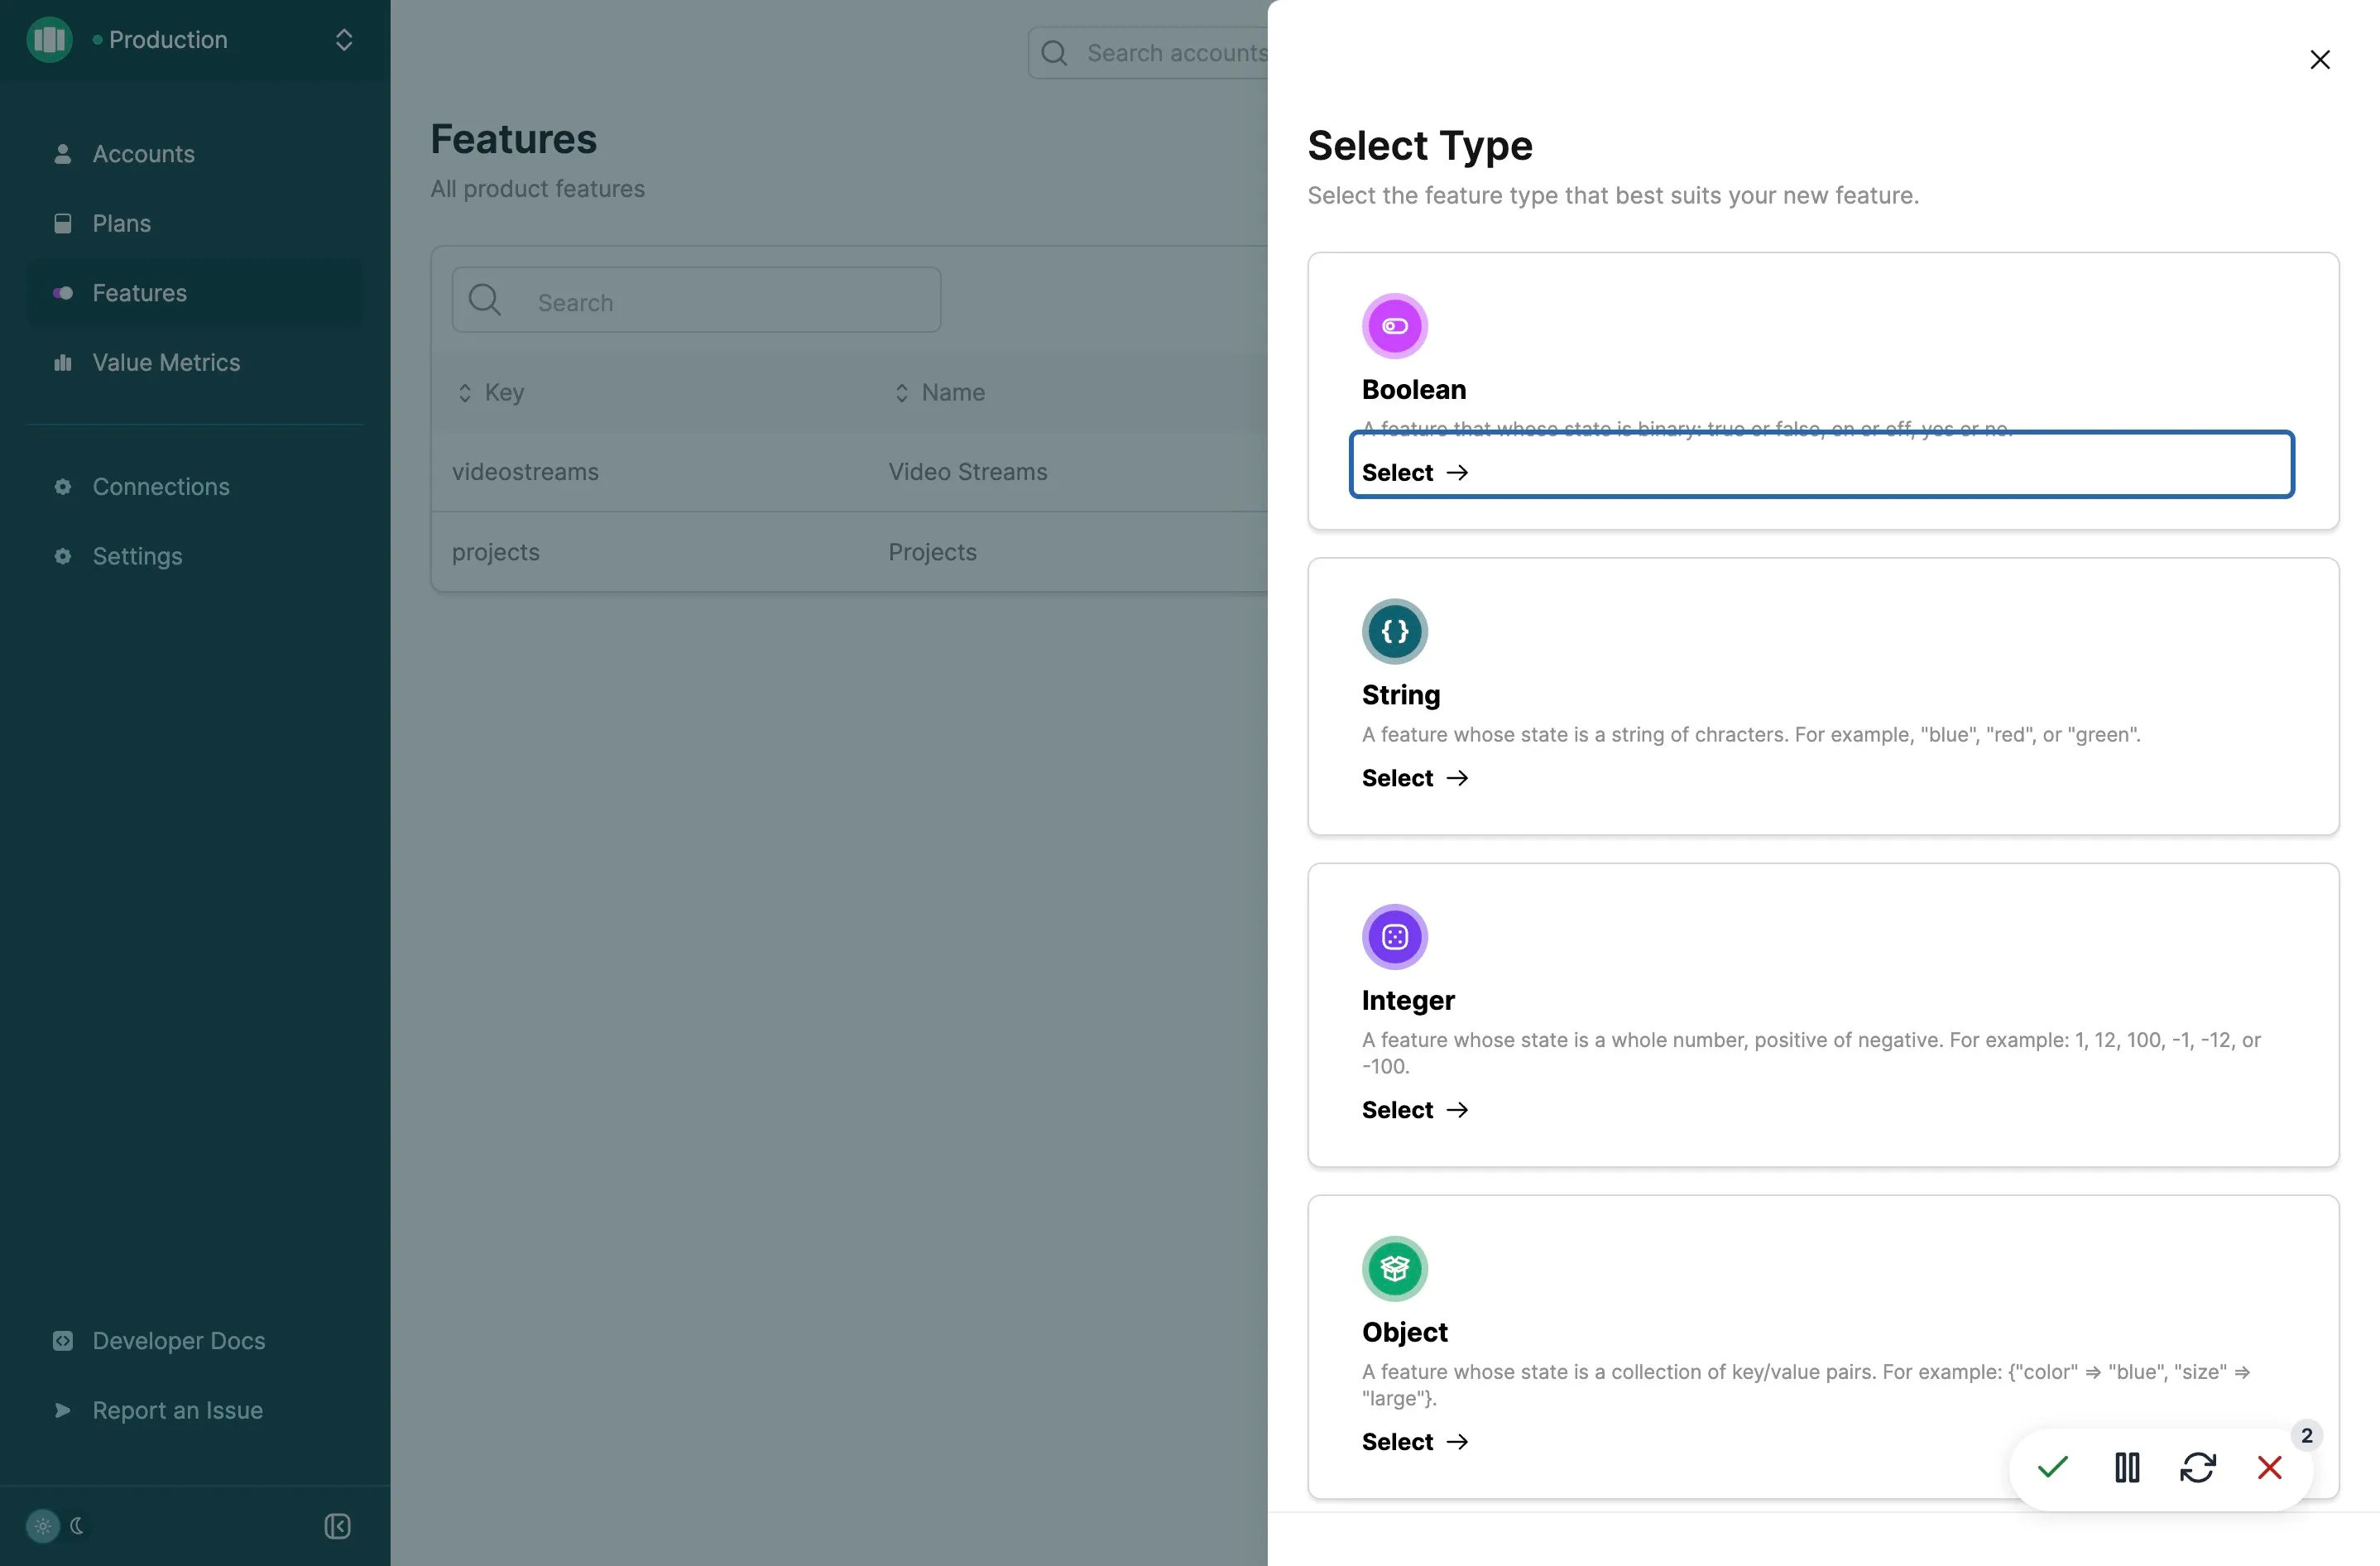Sort the table by Key column
Screen dimensions: 2380x1566
(490, 393)
